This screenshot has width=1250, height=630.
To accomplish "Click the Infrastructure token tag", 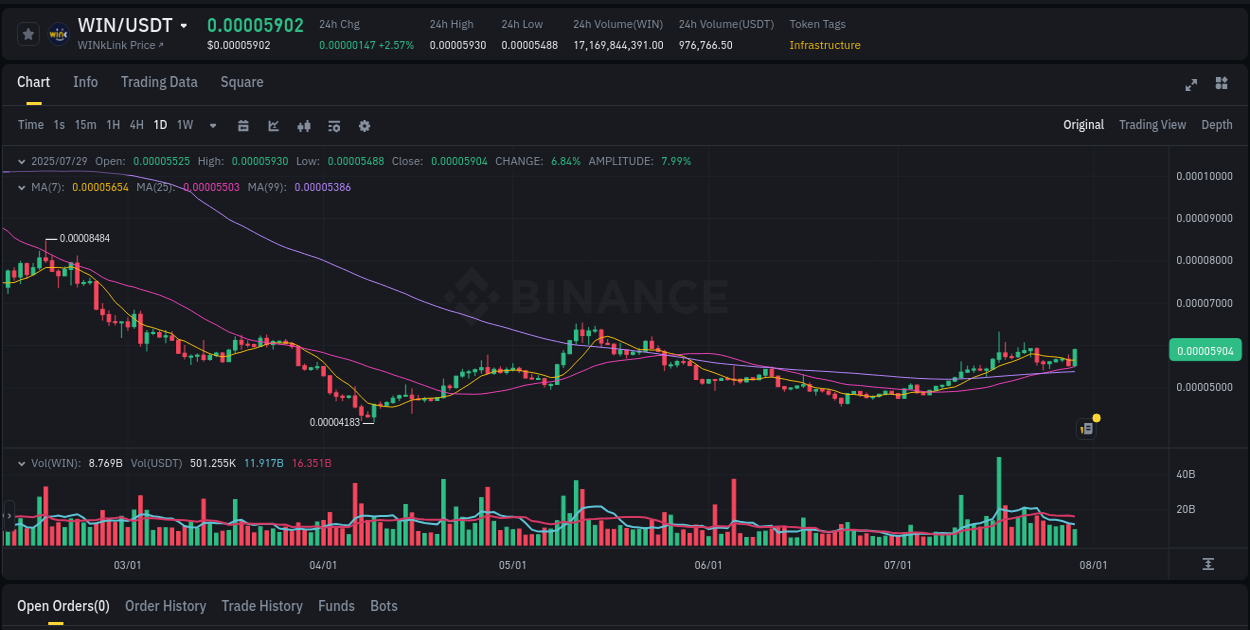I will point(824,45).
